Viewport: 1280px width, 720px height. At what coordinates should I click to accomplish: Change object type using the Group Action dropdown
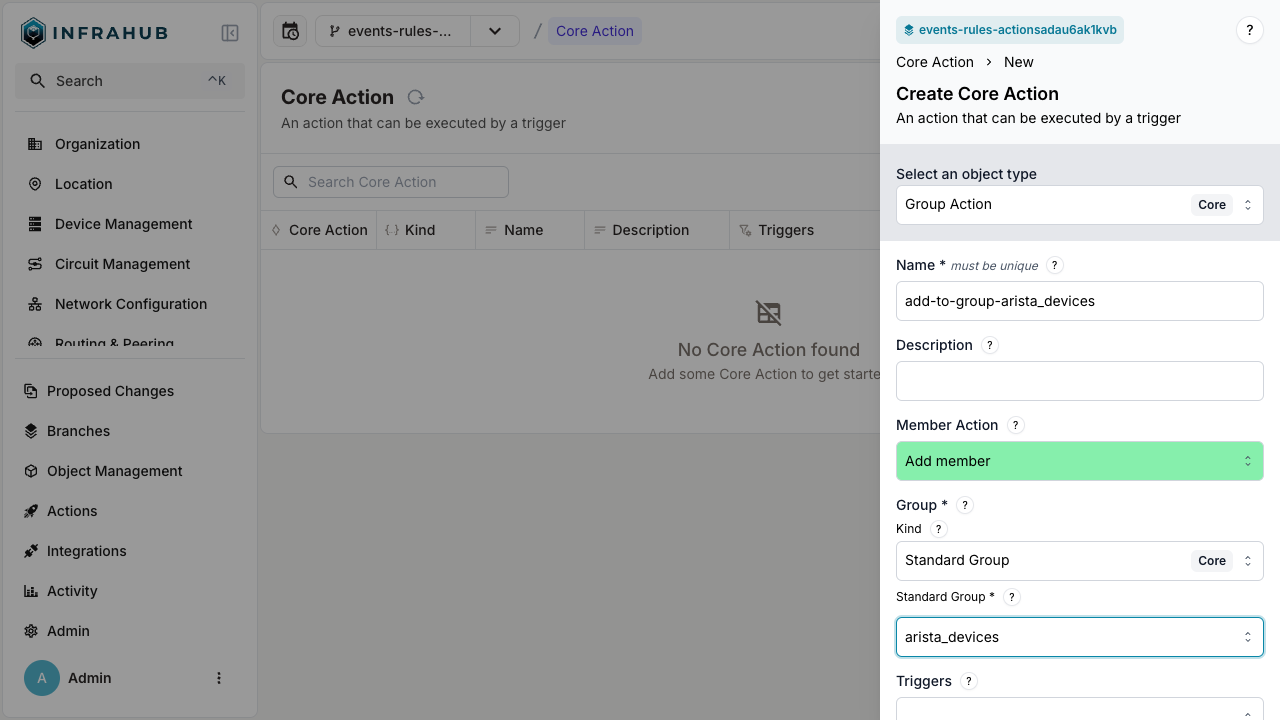(1080, 204)
